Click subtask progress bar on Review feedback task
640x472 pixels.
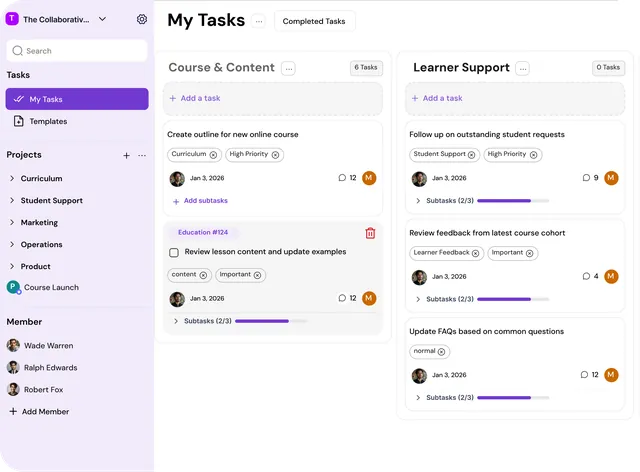(x=513, y=299)
